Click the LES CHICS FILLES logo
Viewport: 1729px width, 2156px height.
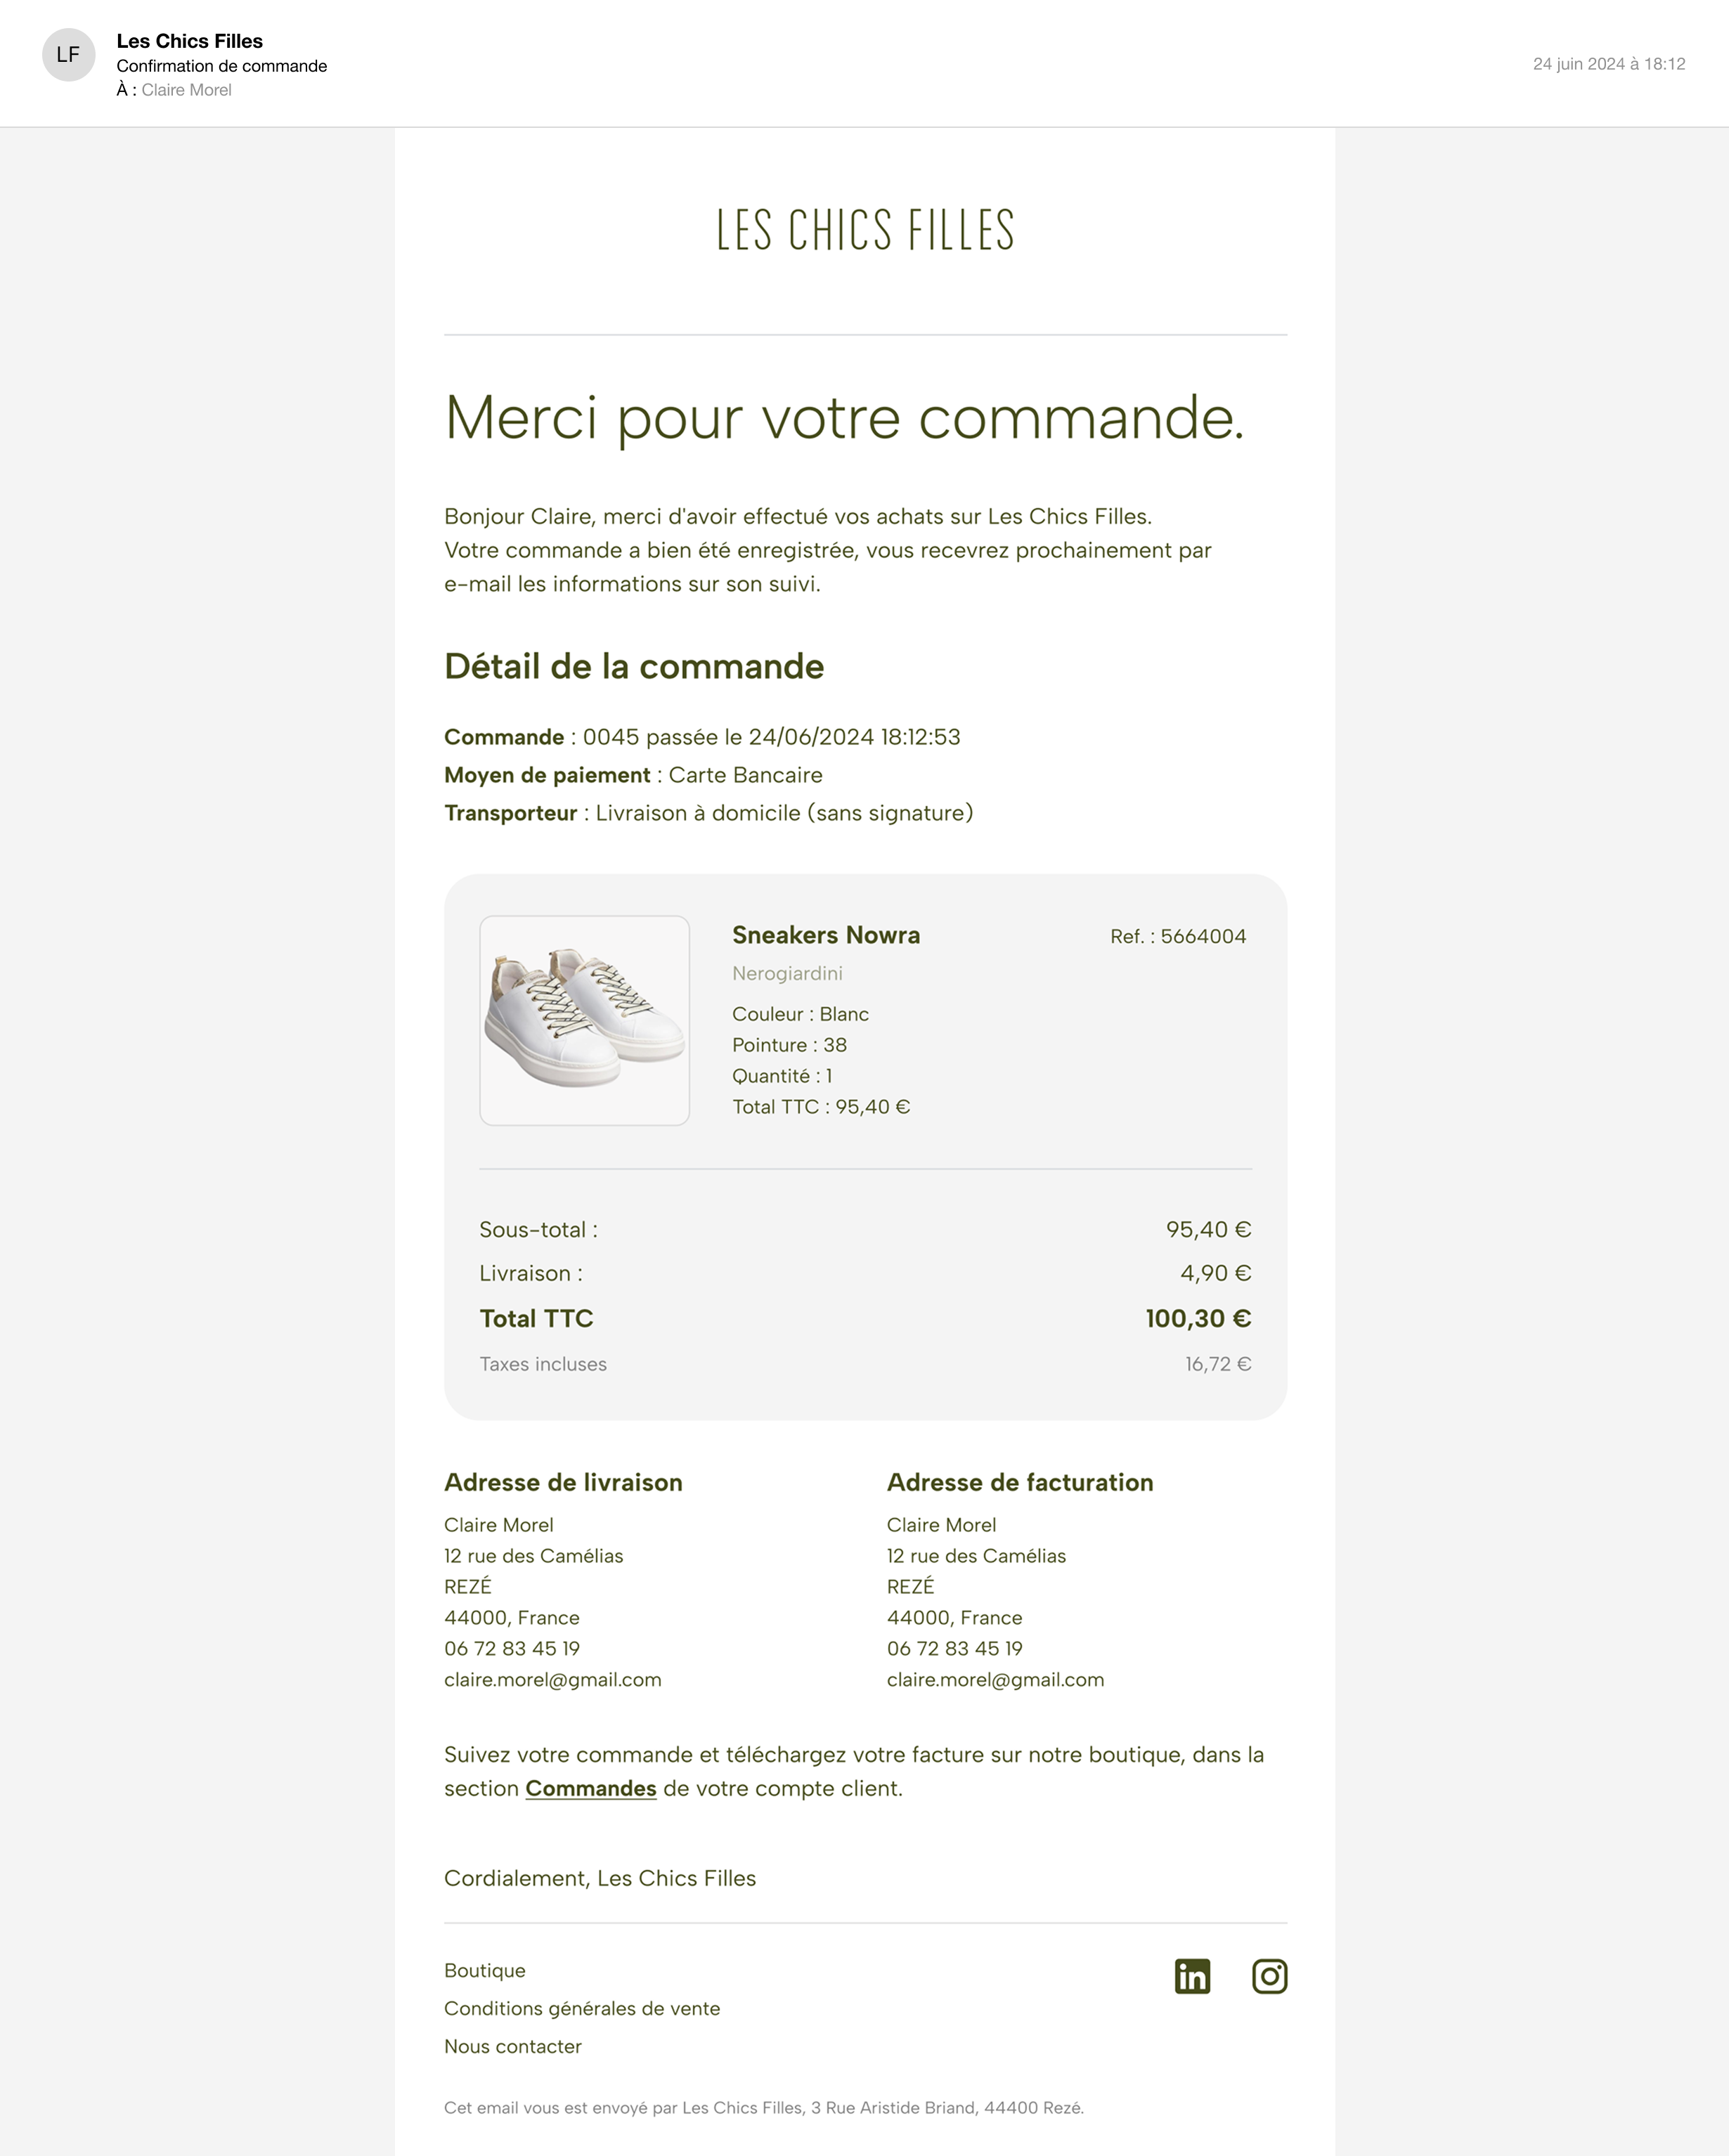[x=866, y=230]
